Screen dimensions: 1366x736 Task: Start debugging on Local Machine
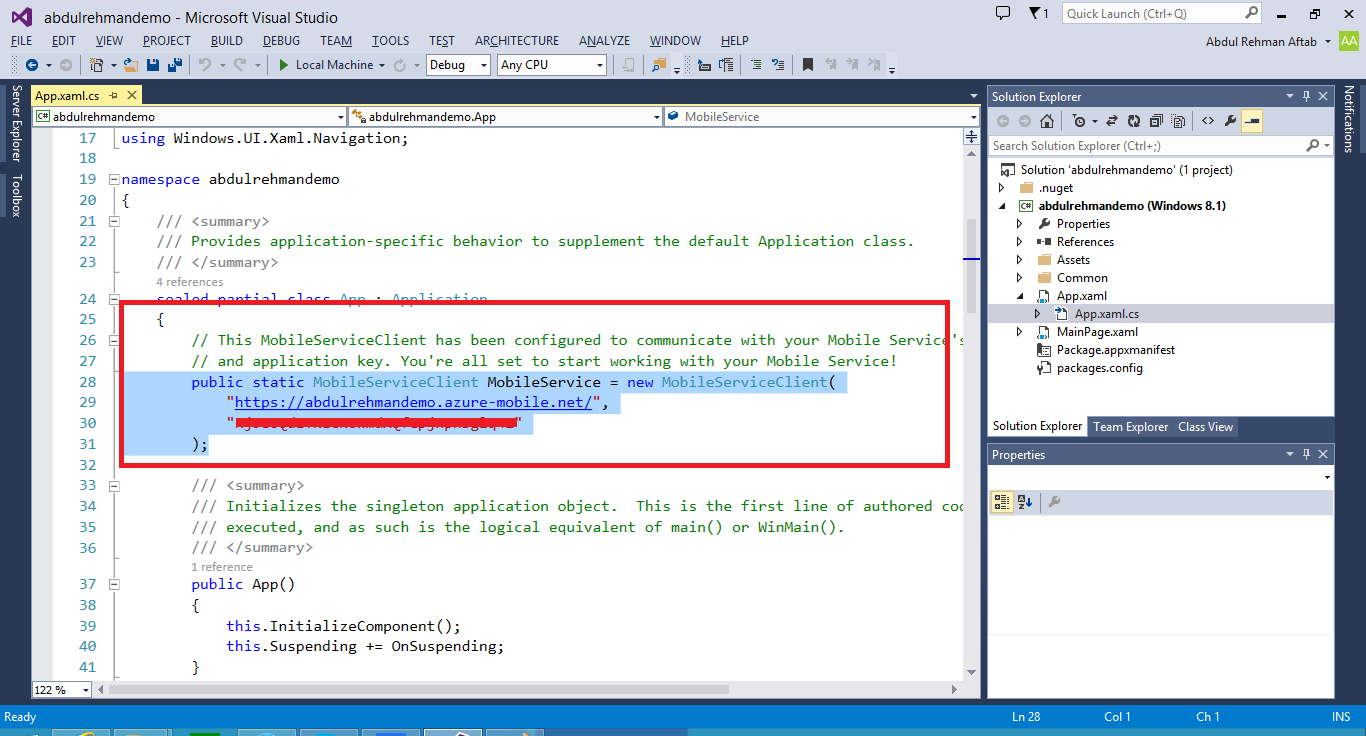coord(325,65)
